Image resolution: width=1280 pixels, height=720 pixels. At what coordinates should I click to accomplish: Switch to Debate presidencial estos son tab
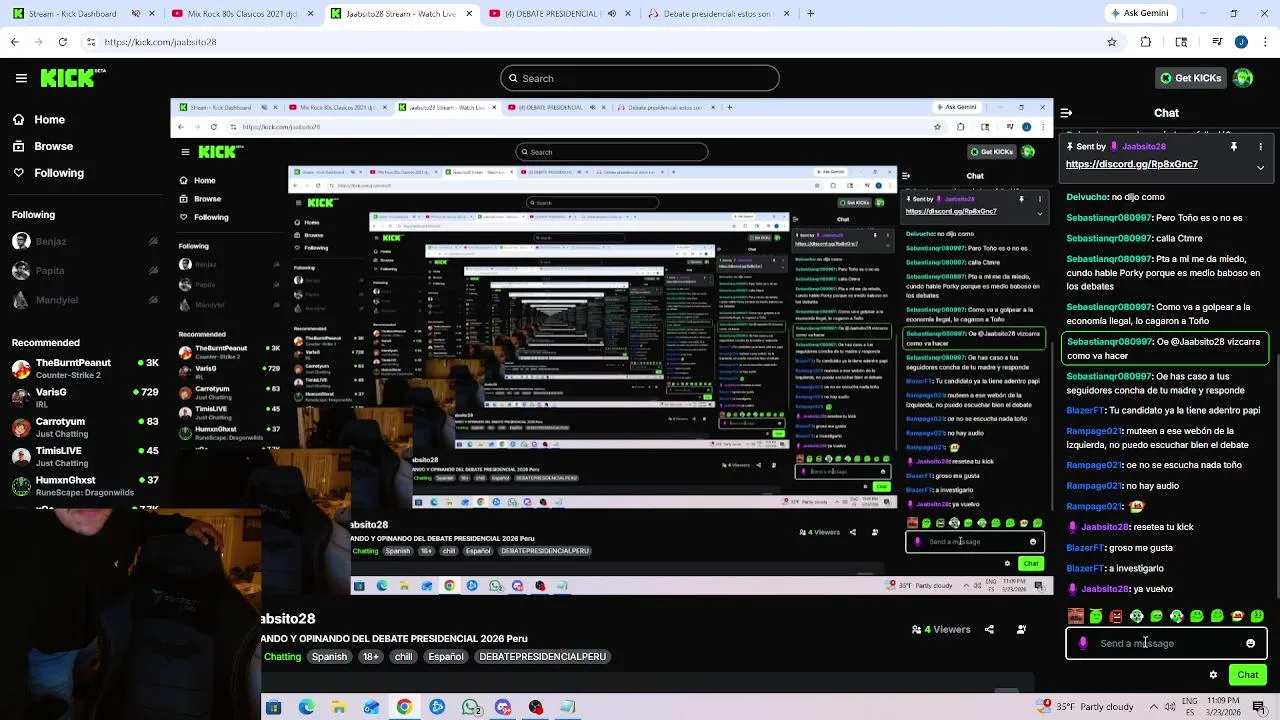pos(717,14)
